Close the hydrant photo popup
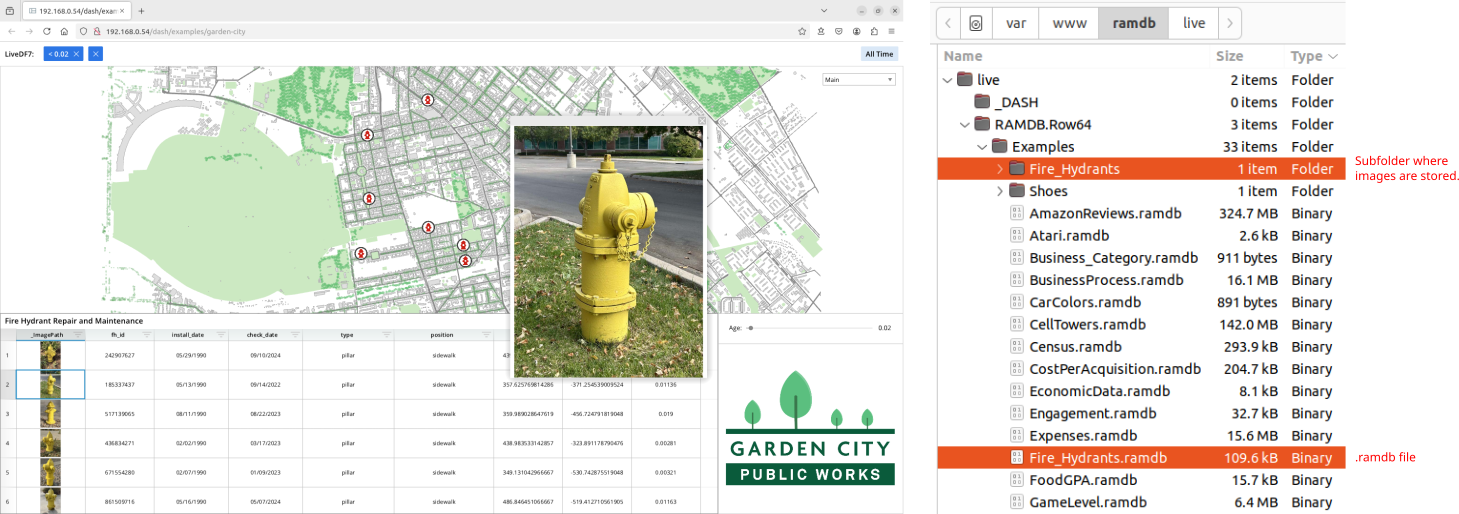 701,120
